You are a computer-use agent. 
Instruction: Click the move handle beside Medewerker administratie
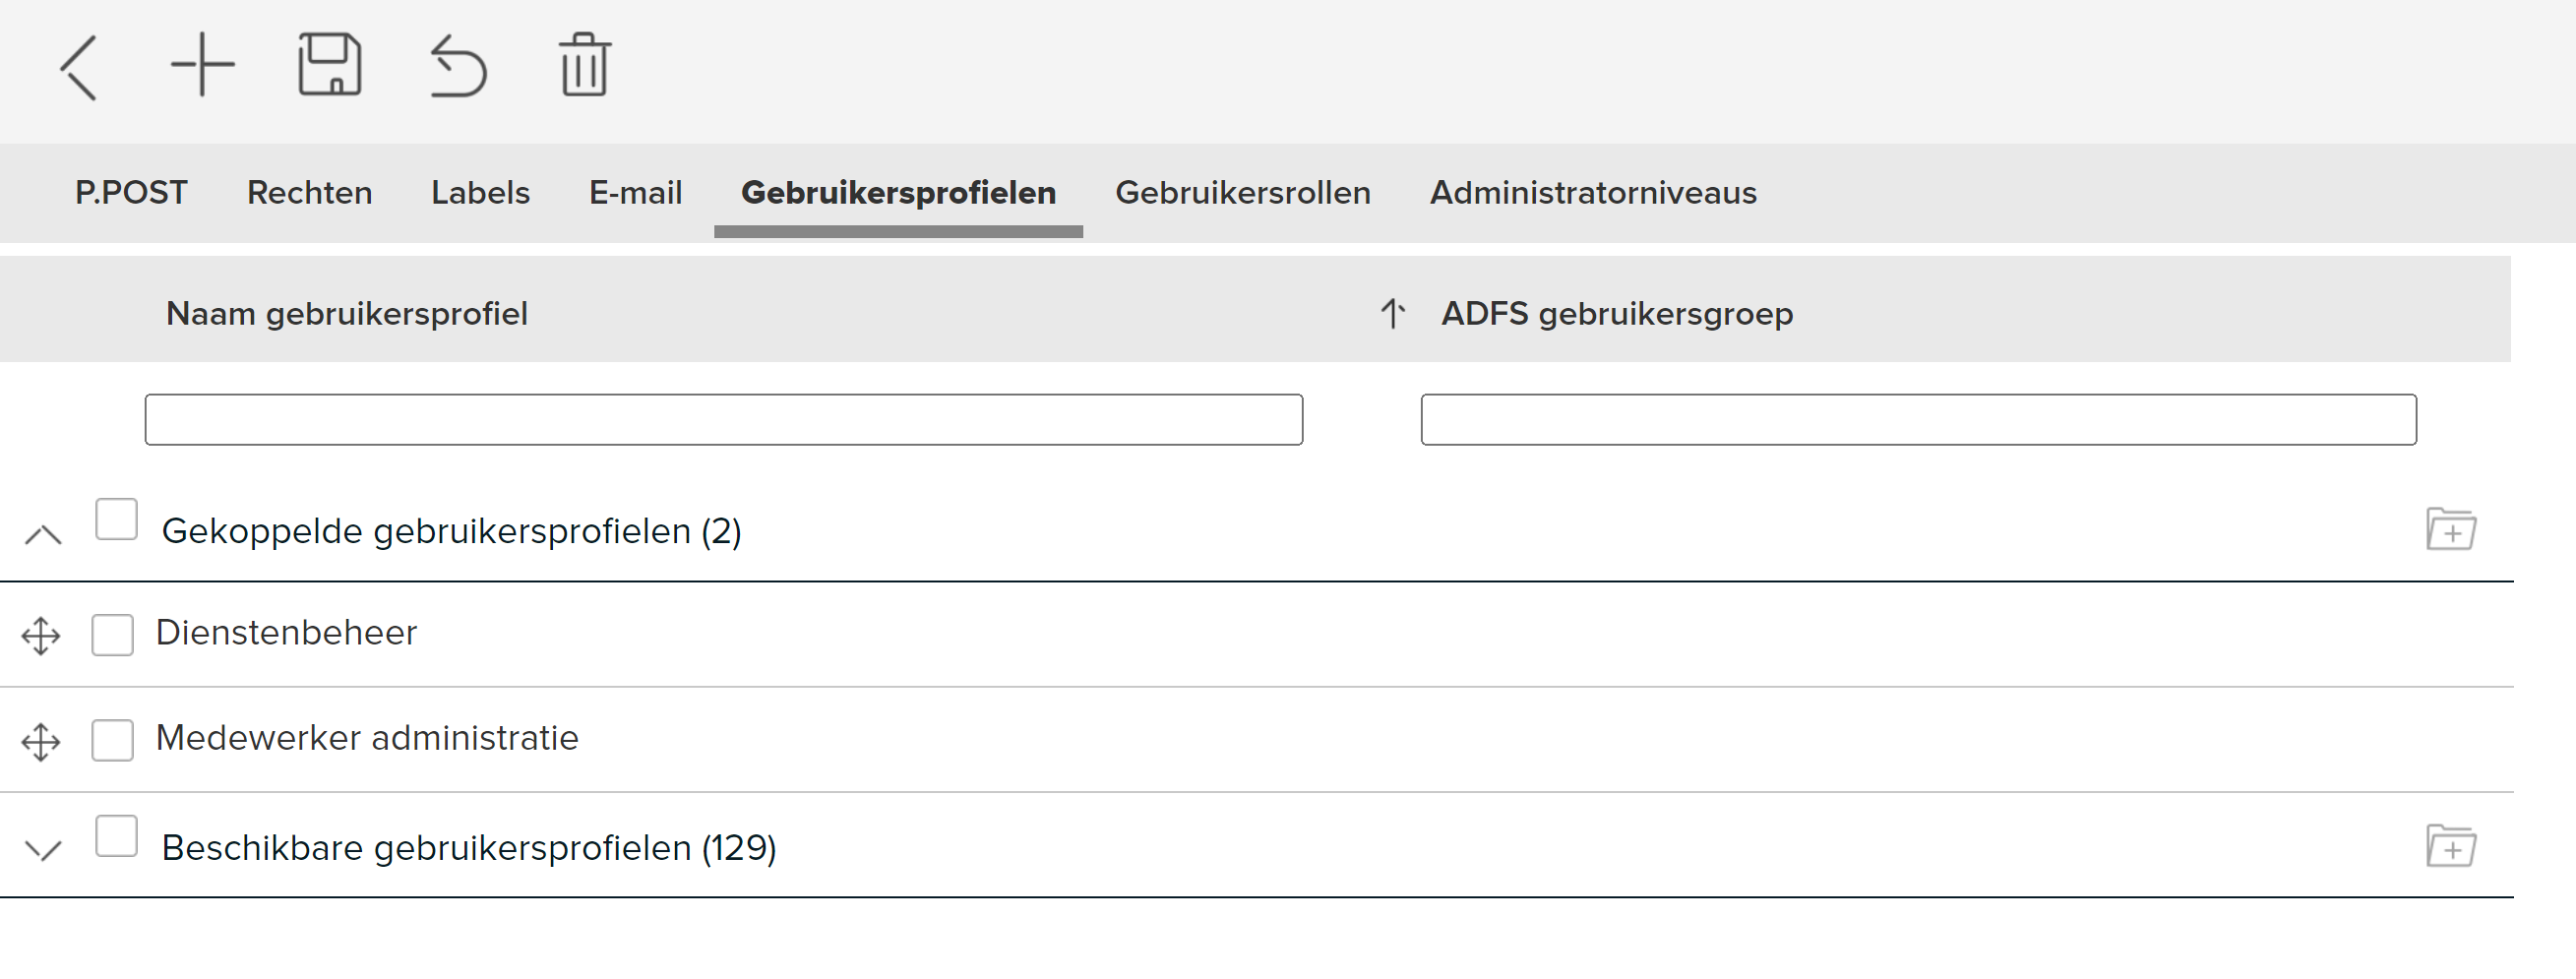[41, 742]
